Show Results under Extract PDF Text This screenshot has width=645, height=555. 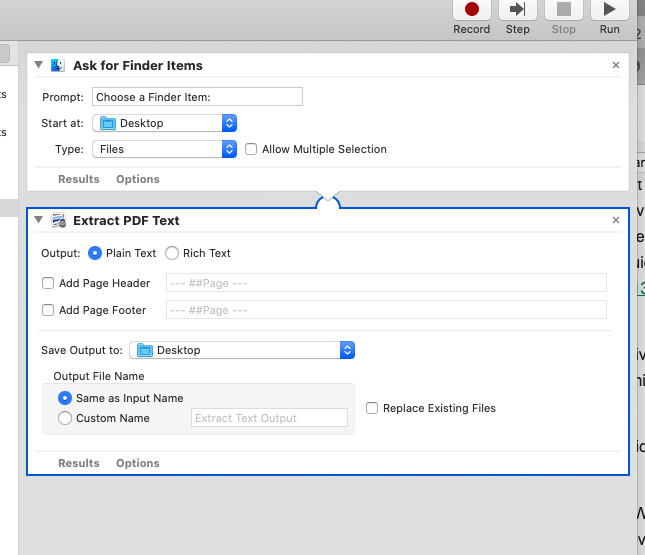point(79,463)
